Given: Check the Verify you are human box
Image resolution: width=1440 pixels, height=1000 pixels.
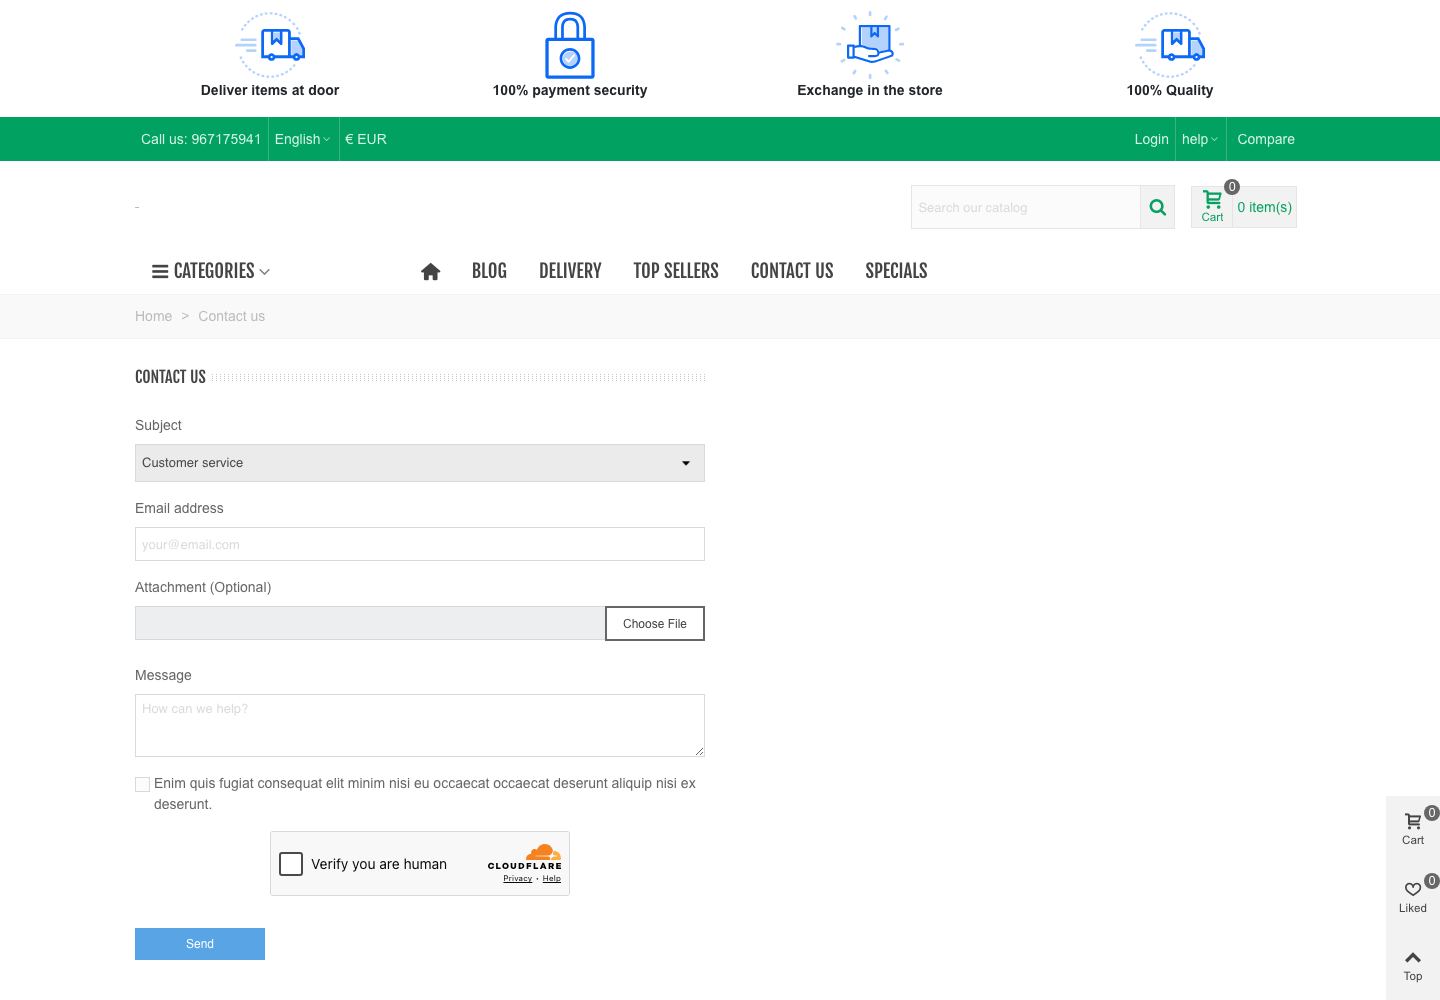Looking at the screenshot, I should [x=291, y=864].
